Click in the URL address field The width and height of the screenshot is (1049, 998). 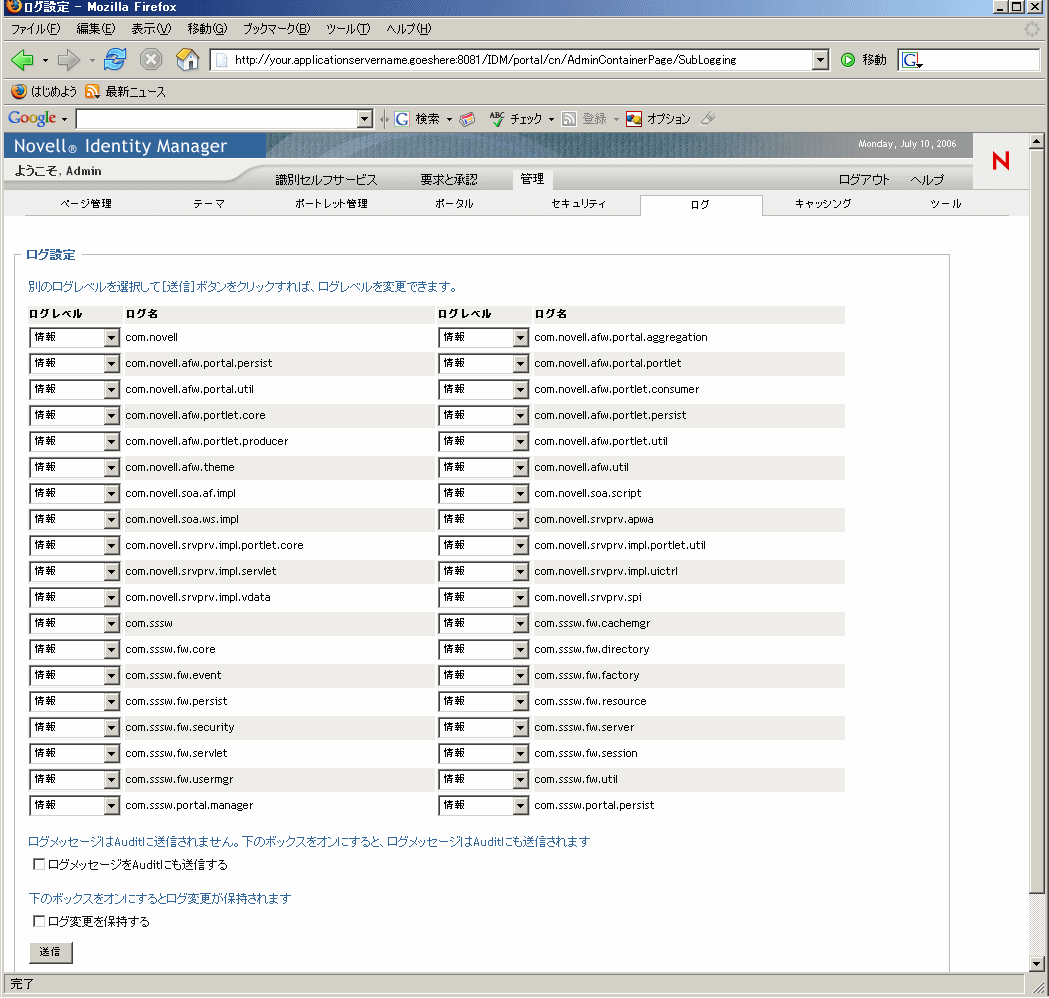click(520, 60)
